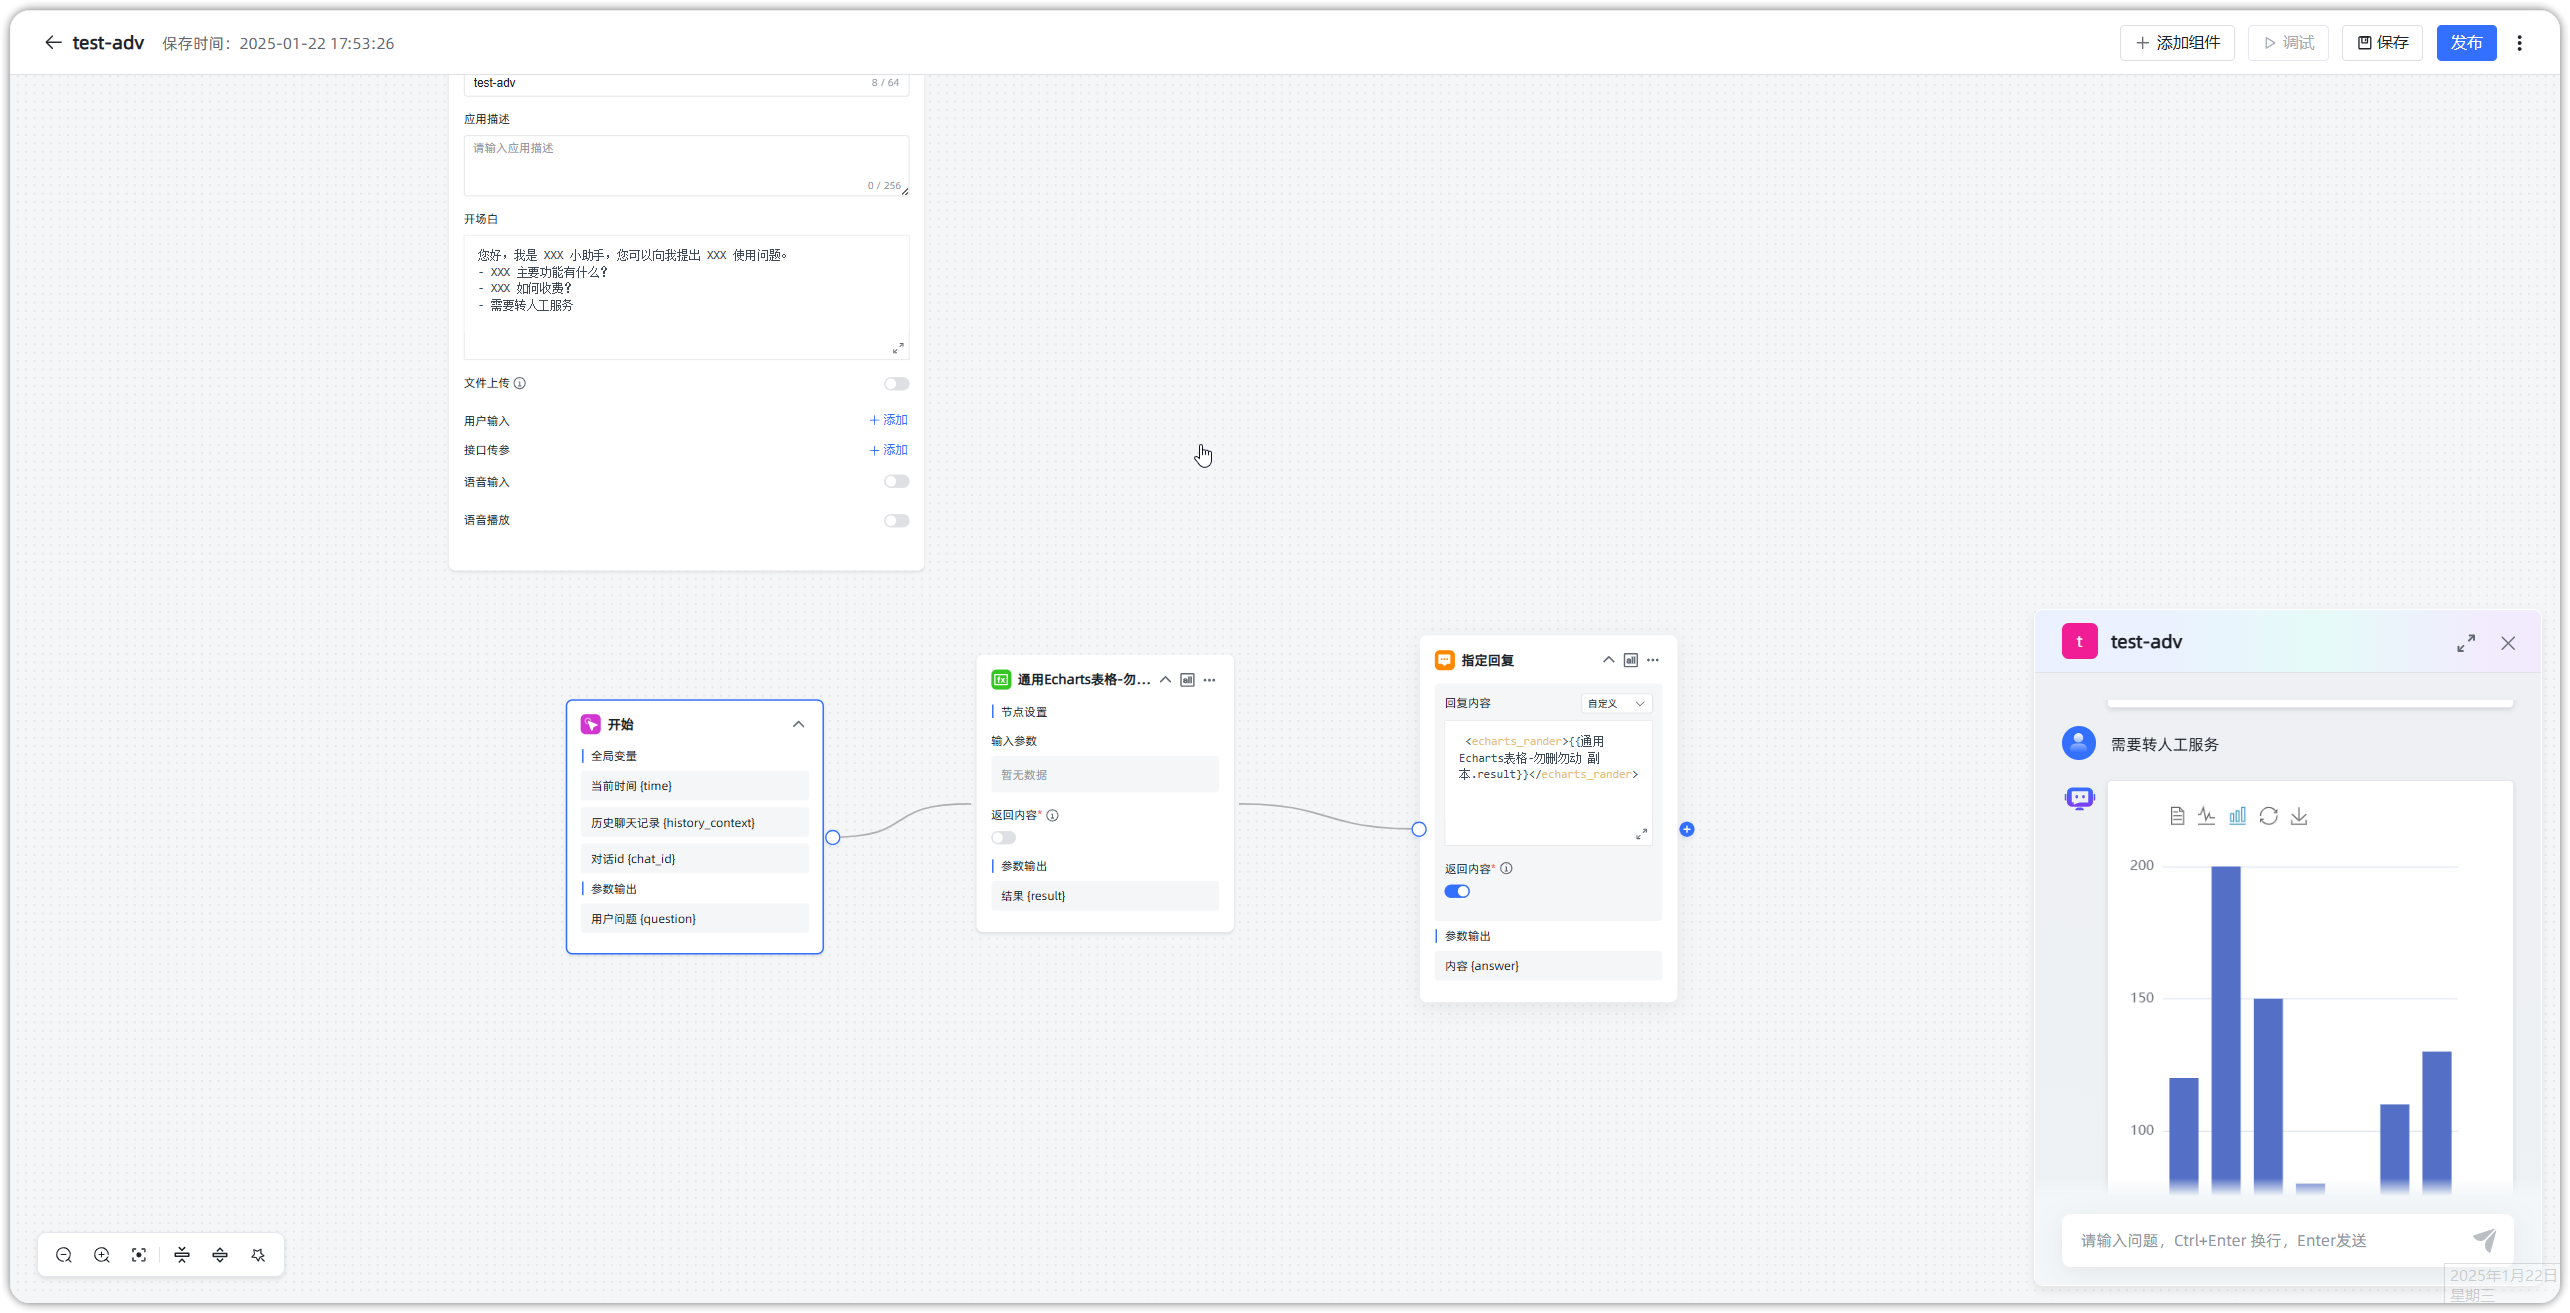The height and width of the screenshot is (1313, 2570).
Task: Click the chart data view document icon
Action: 2177,816
